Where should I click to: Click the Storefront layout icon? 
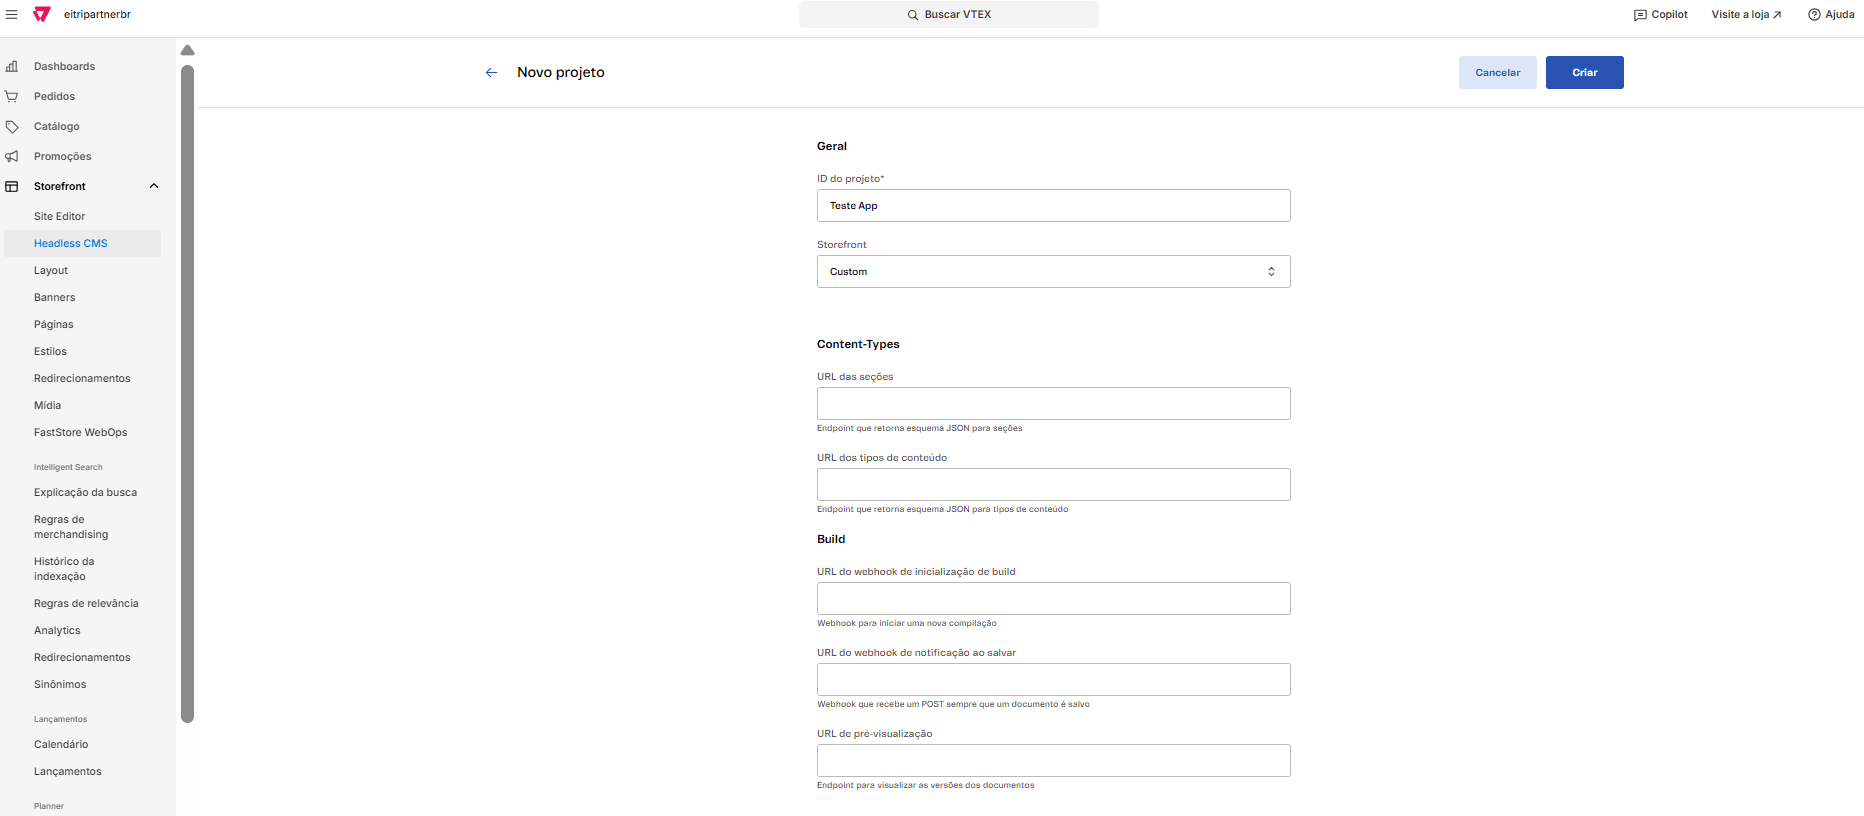coord(12,186)
